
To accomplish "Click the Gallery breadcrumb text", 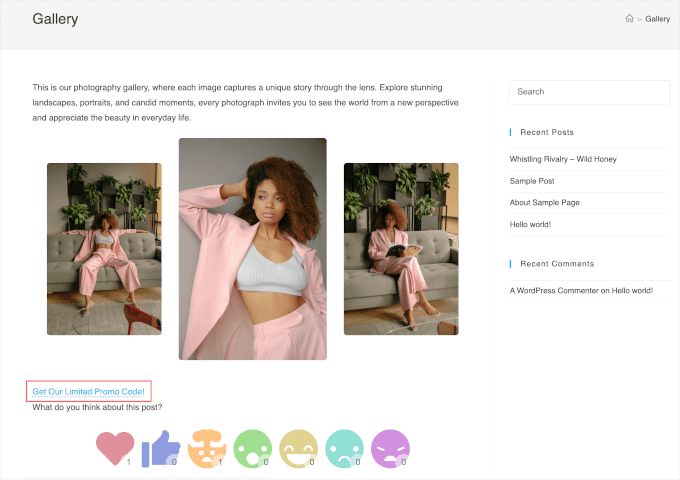I will 657,19.
